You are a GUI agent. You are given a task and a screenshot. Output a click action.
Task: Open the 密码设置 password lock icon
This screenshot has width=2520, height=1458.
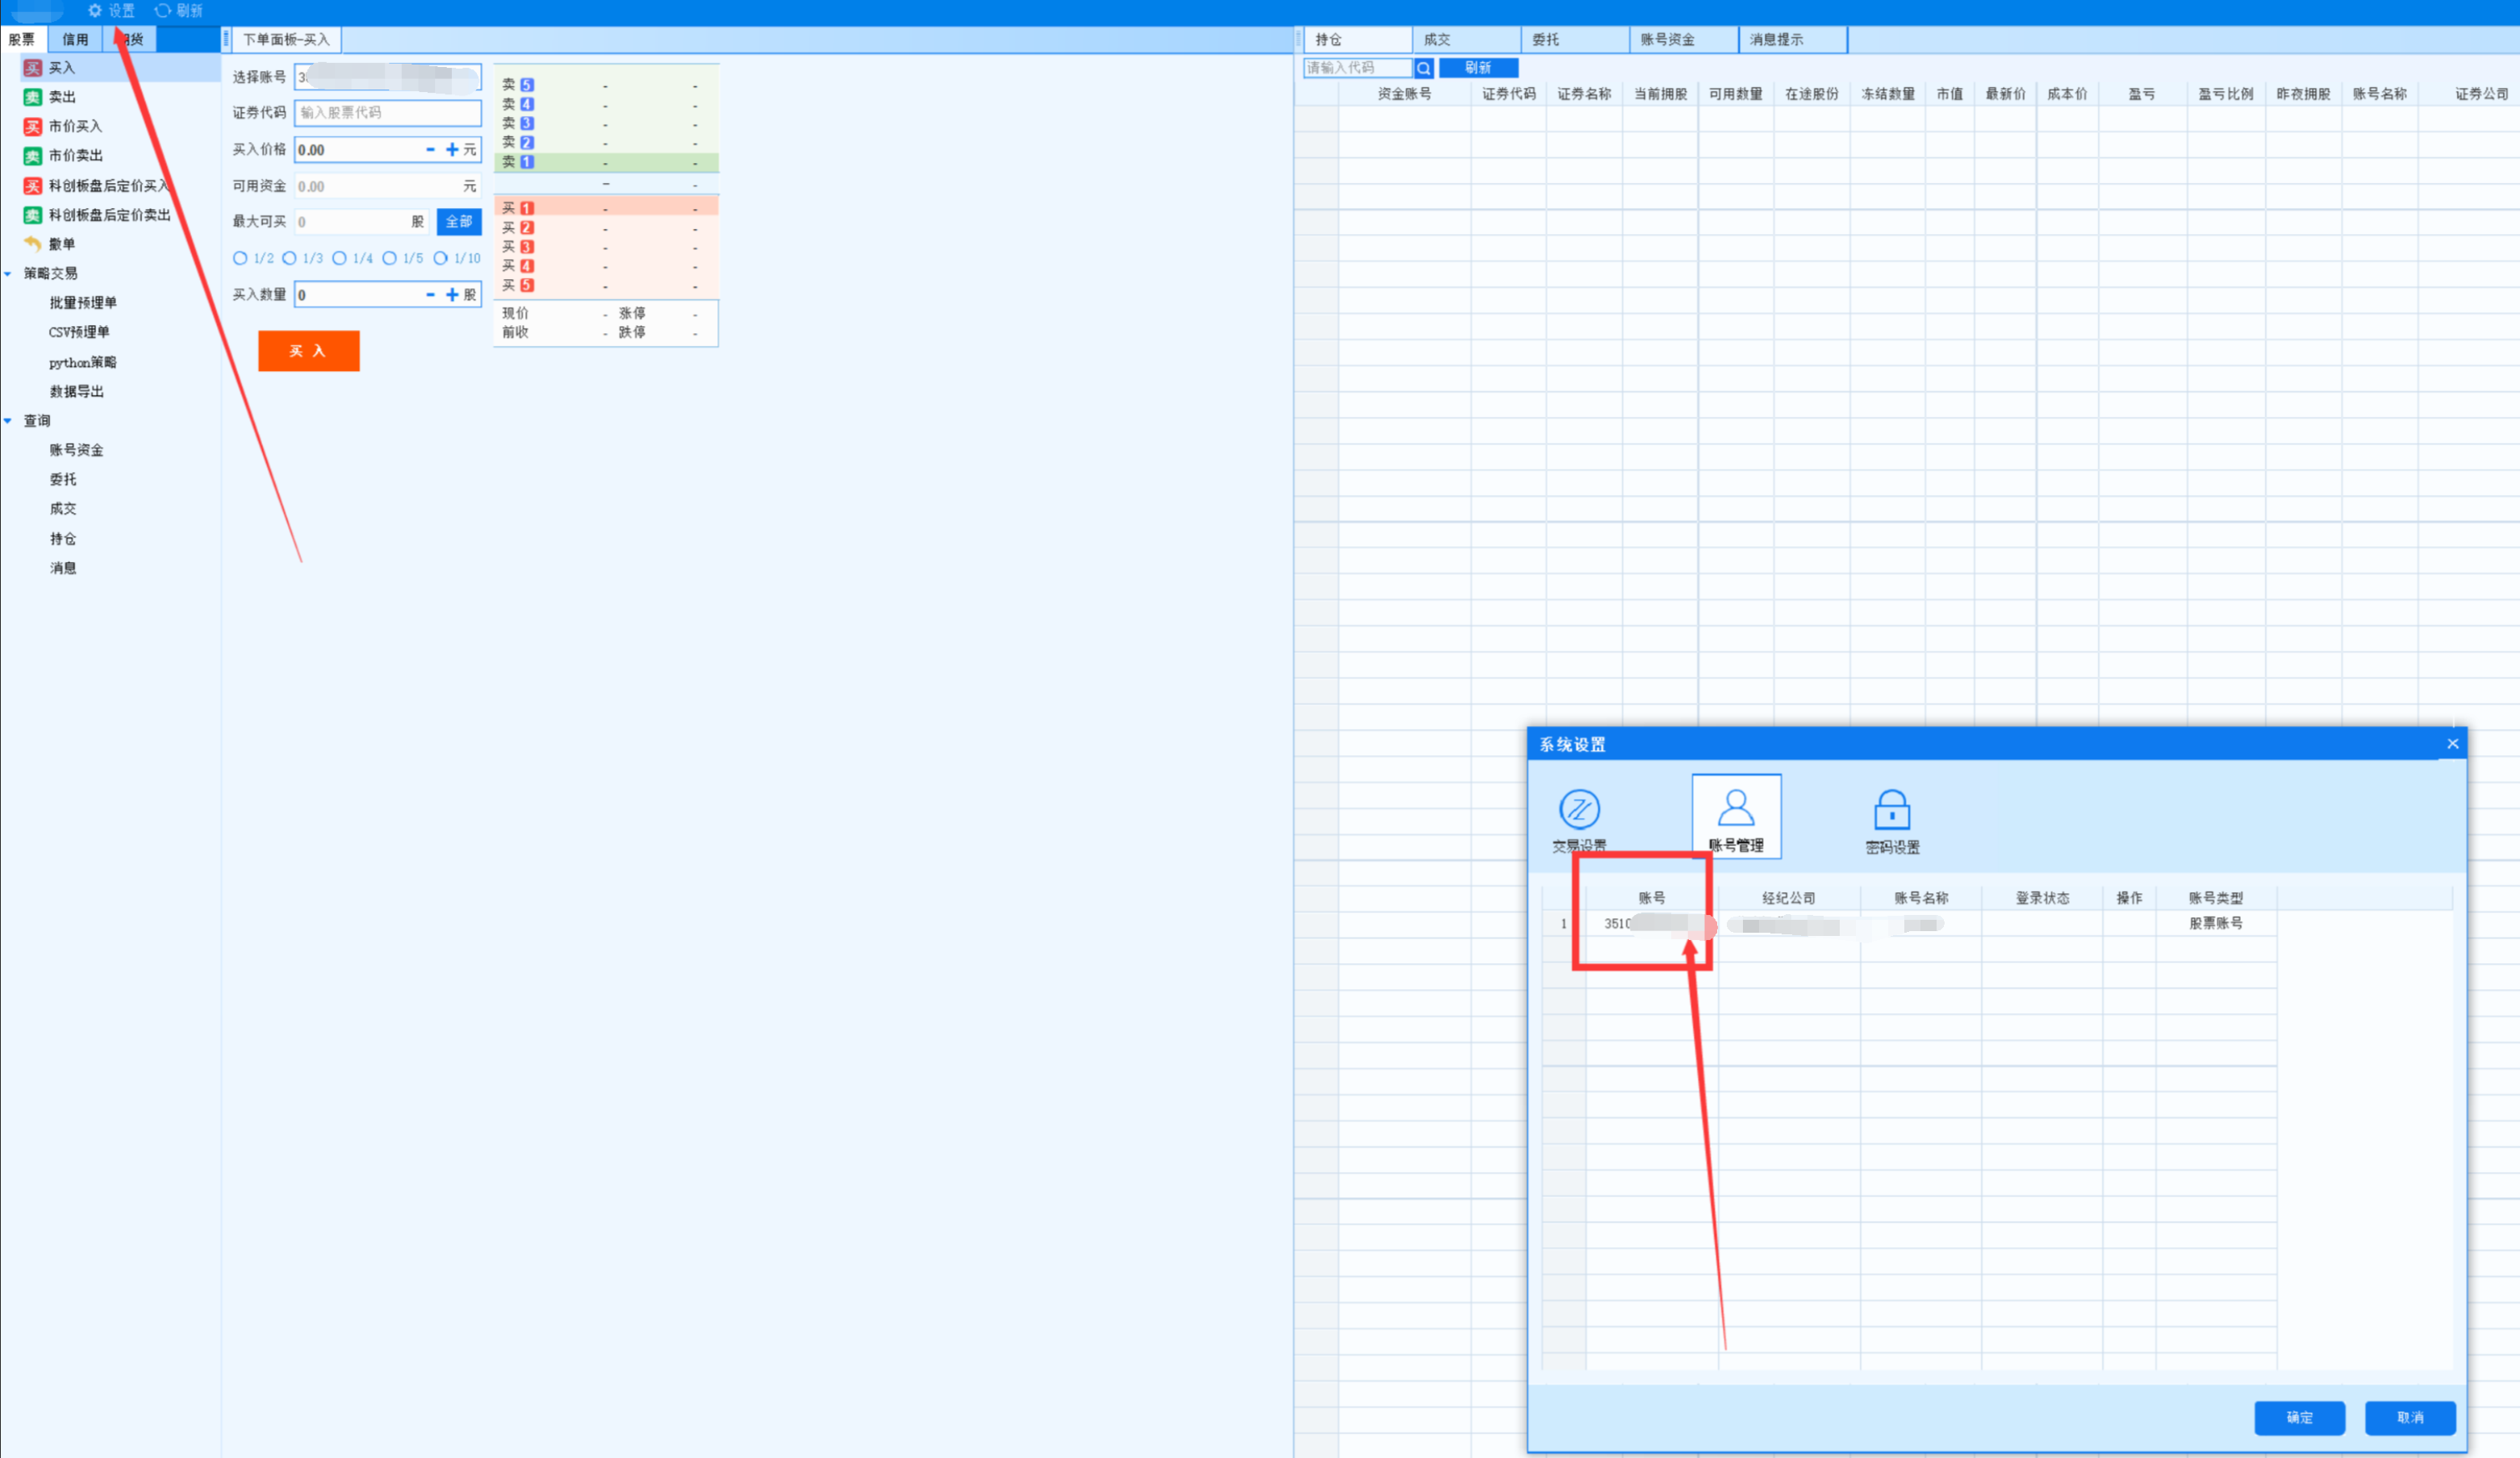(x=1891, y=810)
